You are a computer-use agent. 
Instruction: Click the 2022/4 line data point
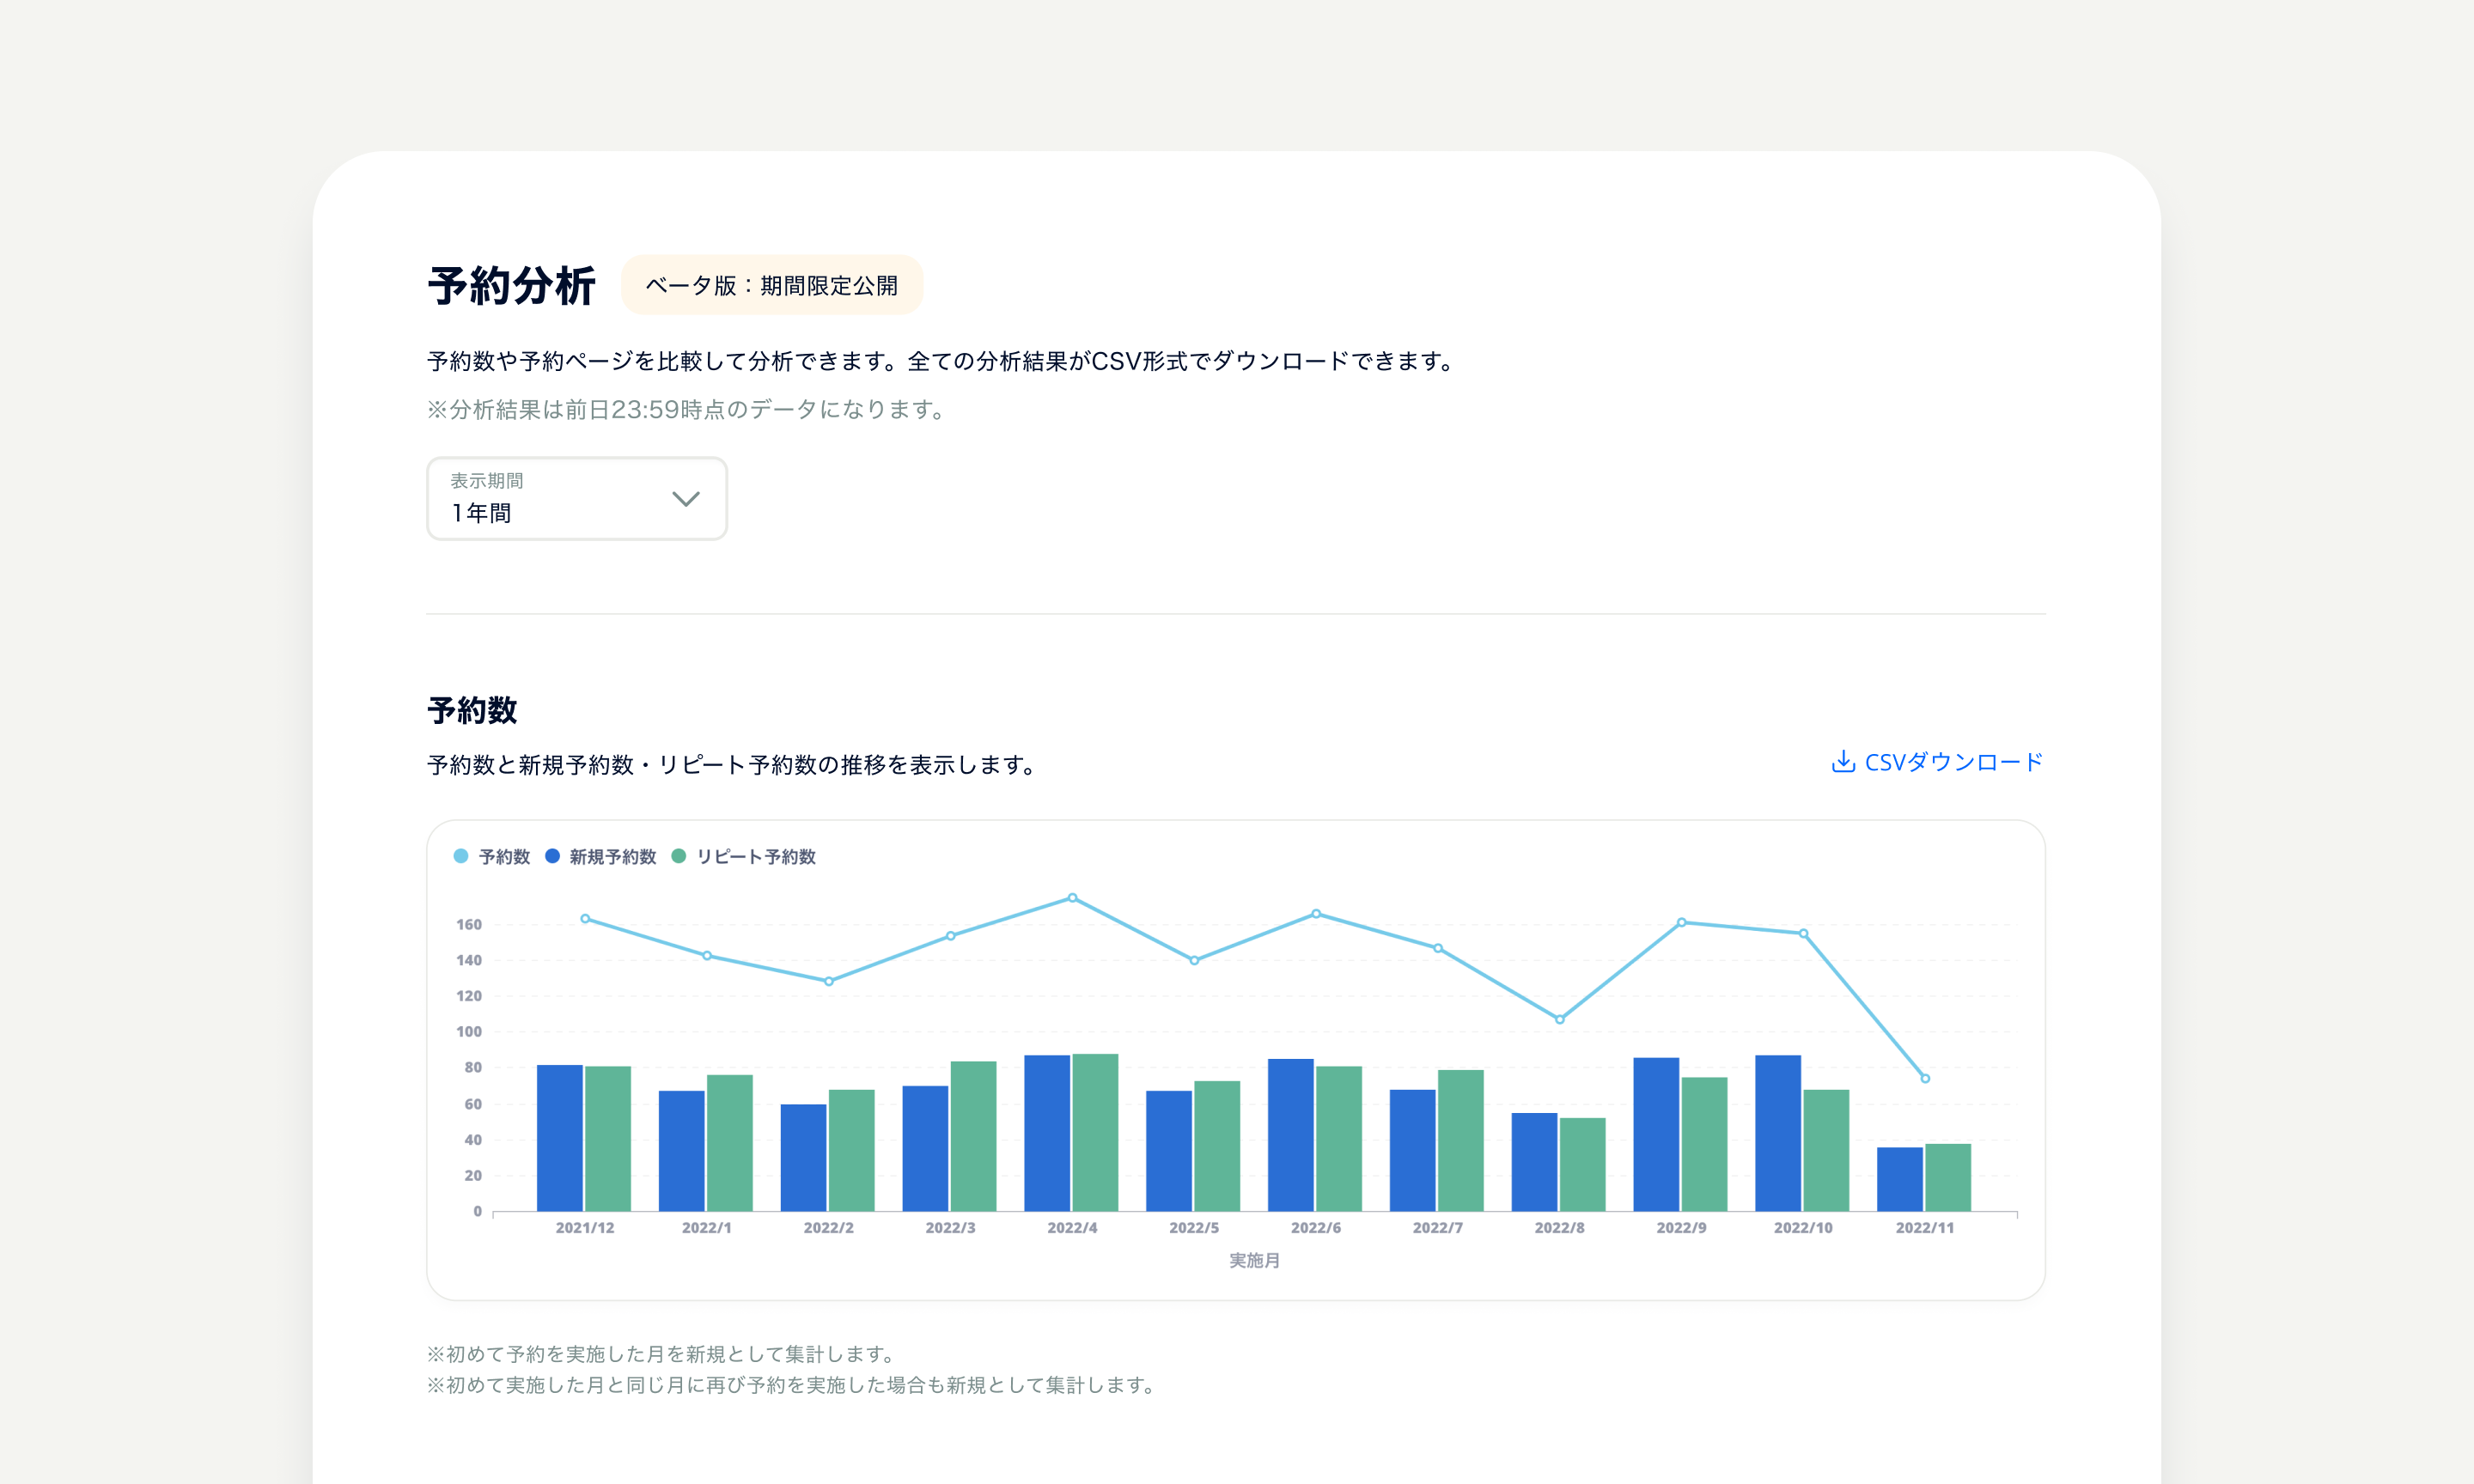click(x=1072, y=898)
